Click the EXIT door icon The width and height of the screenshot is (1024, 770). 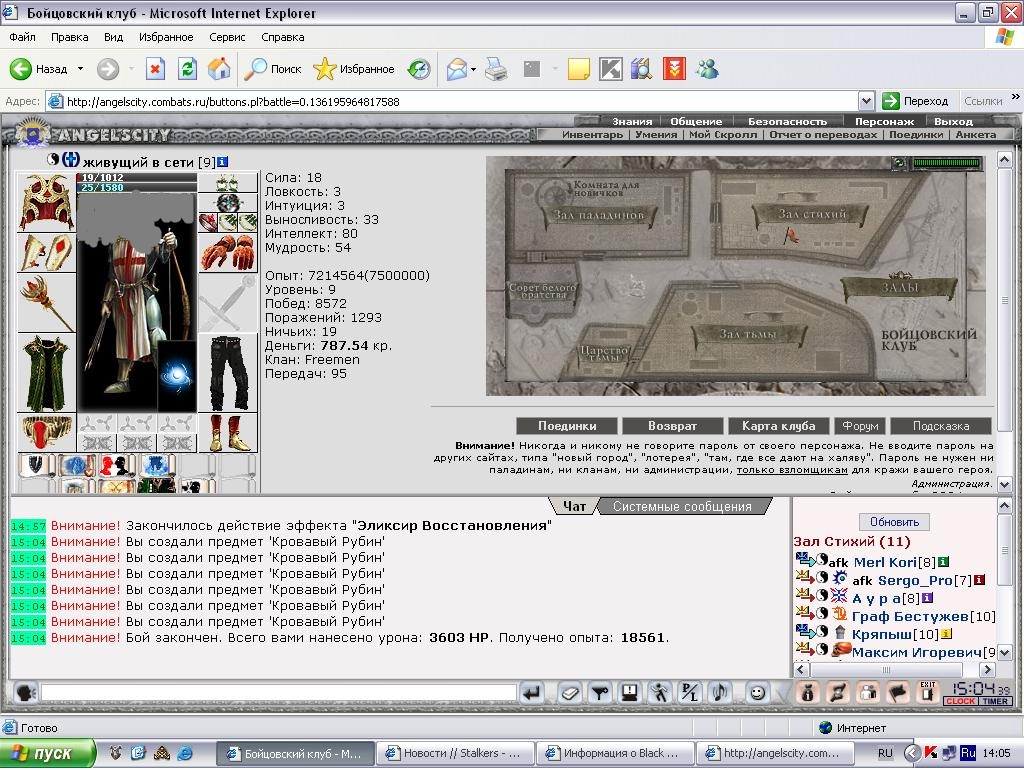coord(927,692)
